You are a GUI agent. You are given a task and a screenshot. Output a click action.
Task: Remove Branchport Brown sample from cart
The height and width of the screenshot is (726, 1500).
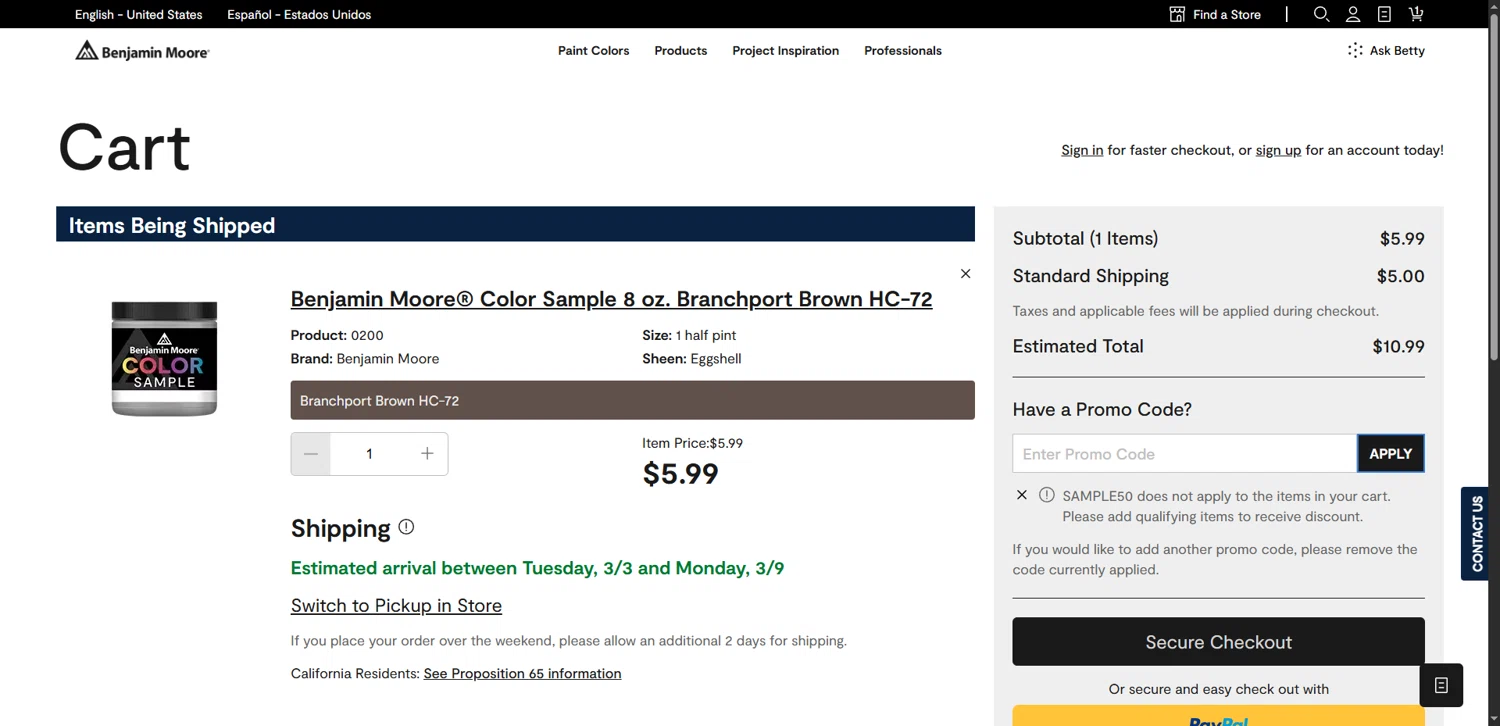tap(965, 274)
